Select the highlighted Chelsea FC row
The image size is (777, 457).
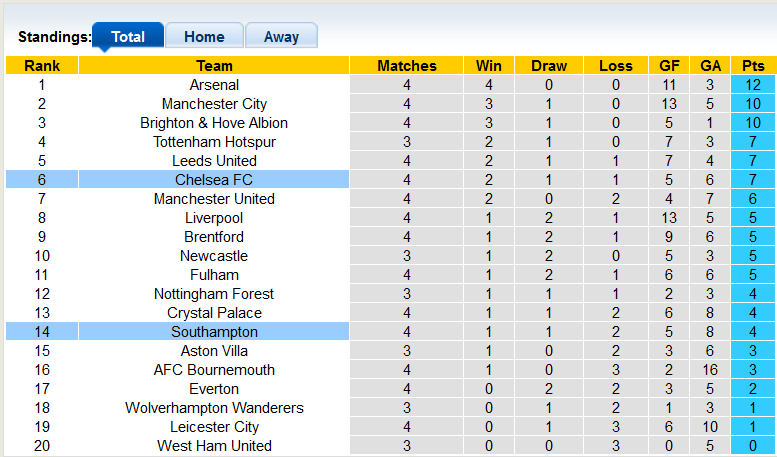coord(214,180)
